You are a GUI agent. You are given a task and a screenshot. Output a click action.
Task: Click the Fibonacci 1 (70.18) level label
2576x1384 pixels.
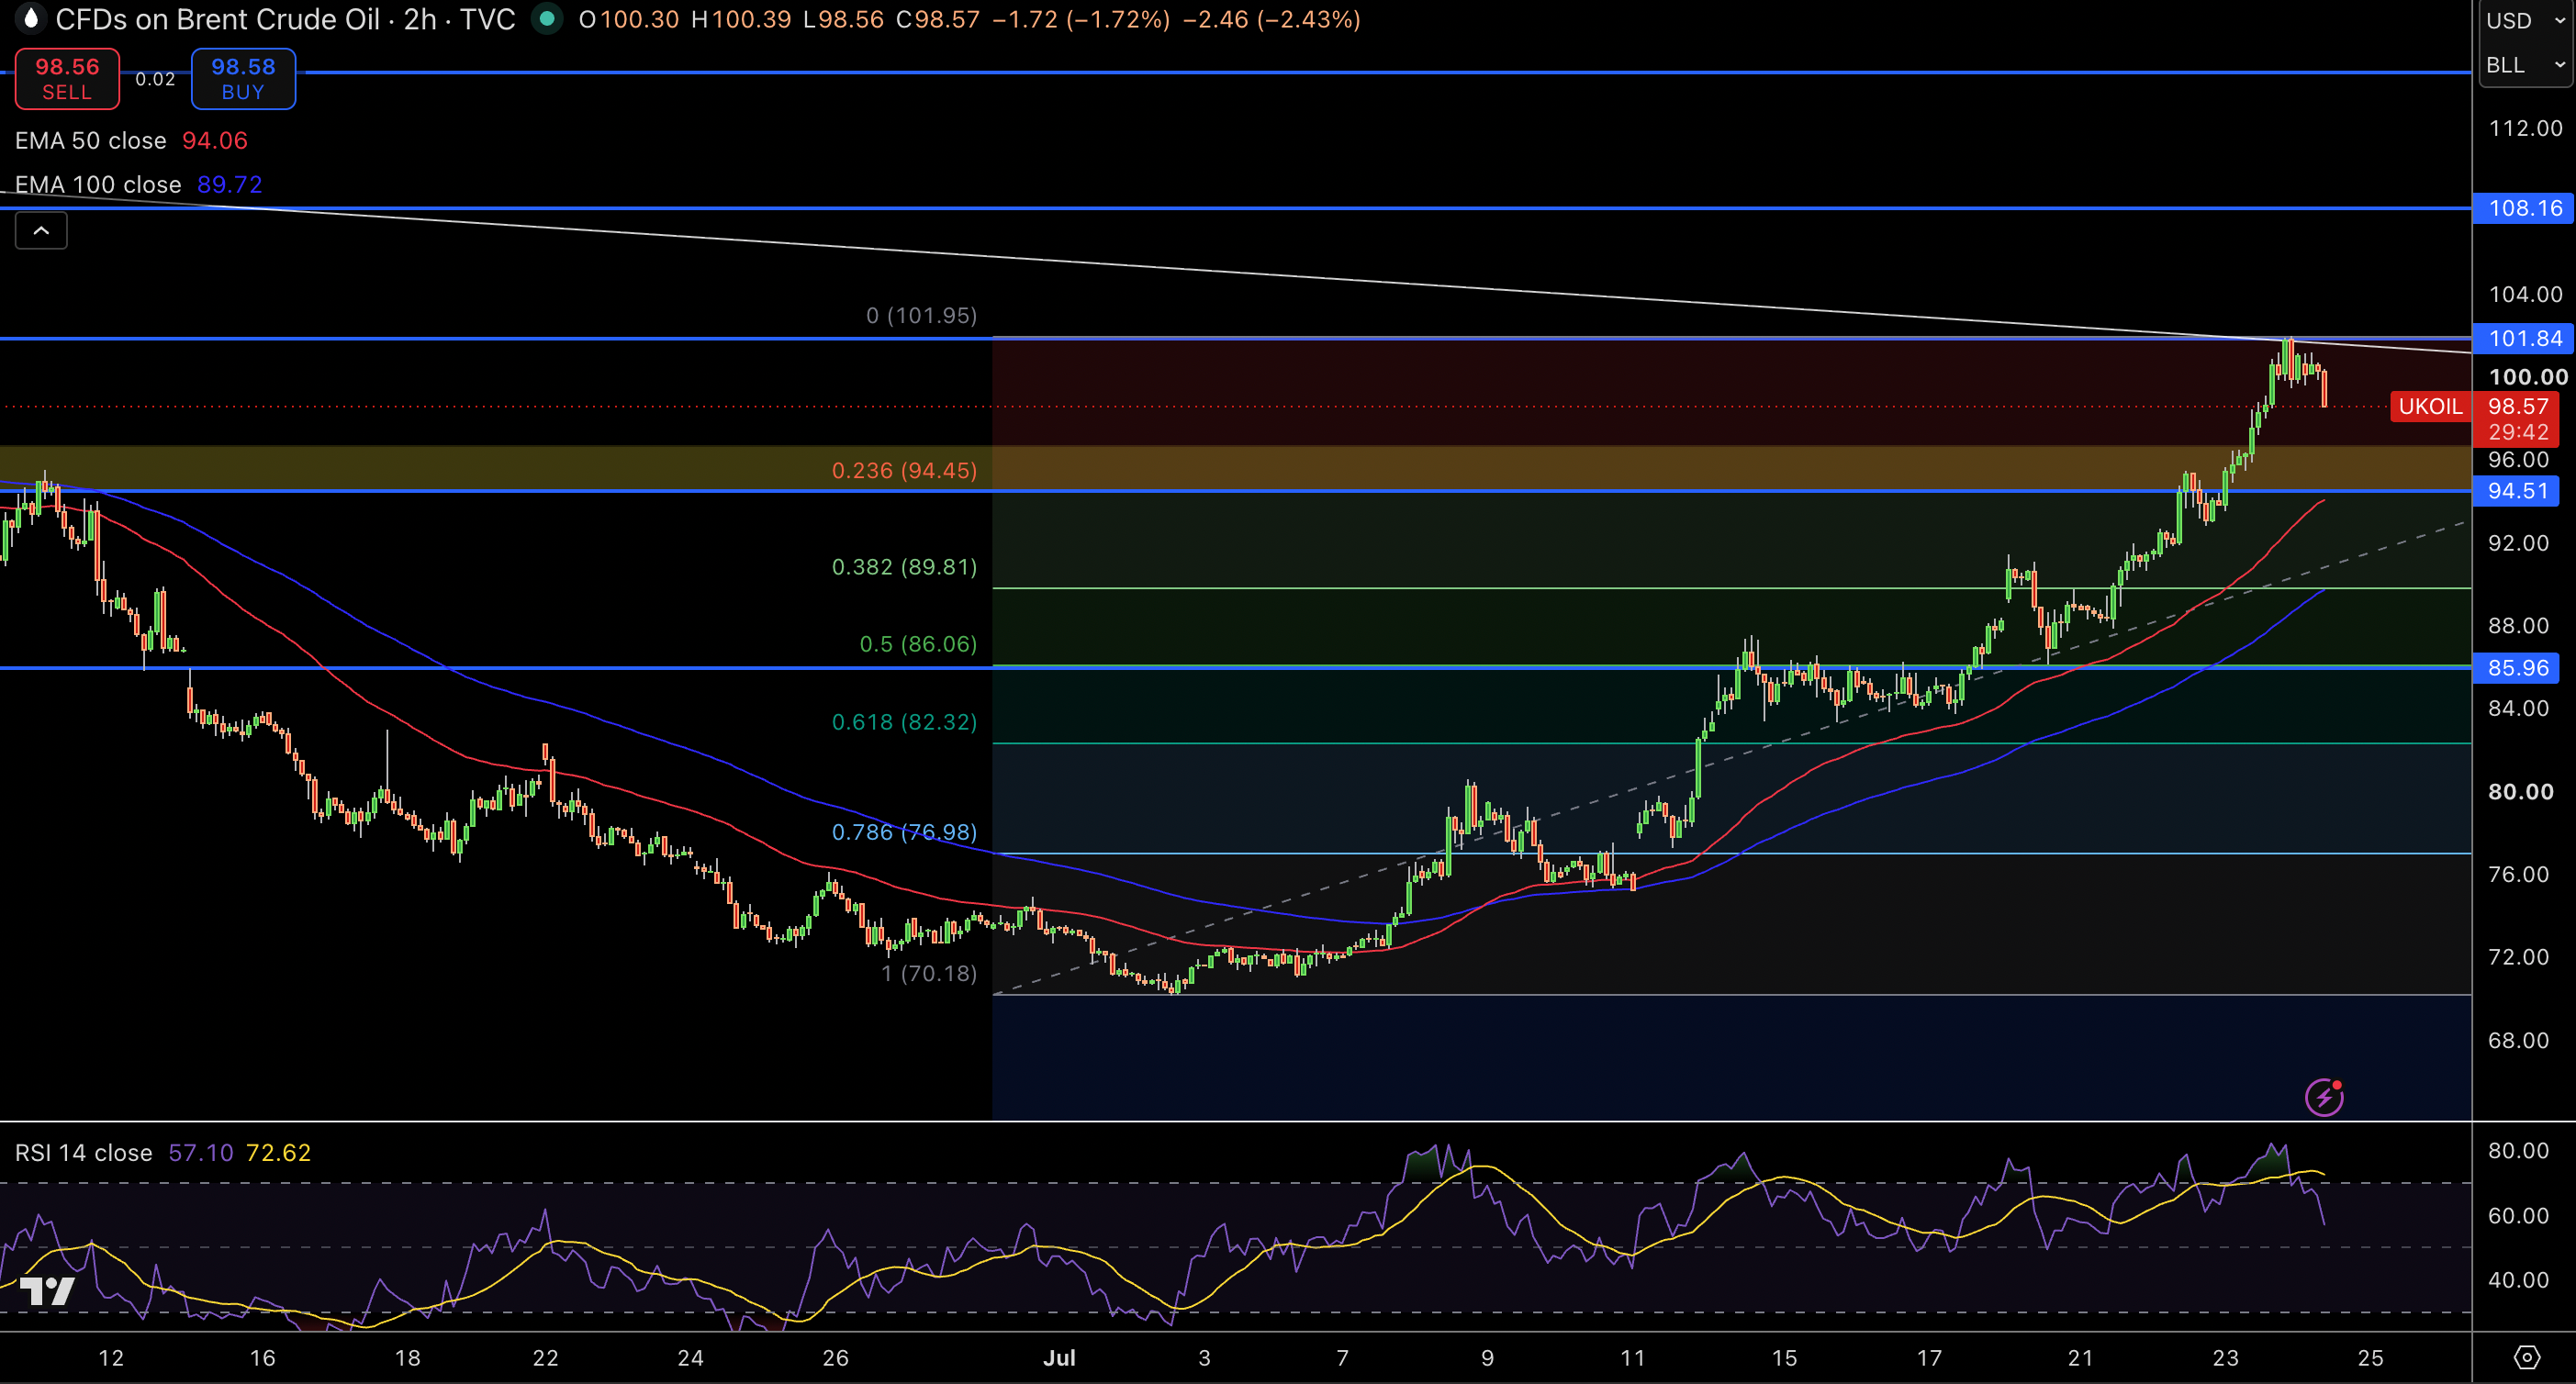[x=929, y=974]
